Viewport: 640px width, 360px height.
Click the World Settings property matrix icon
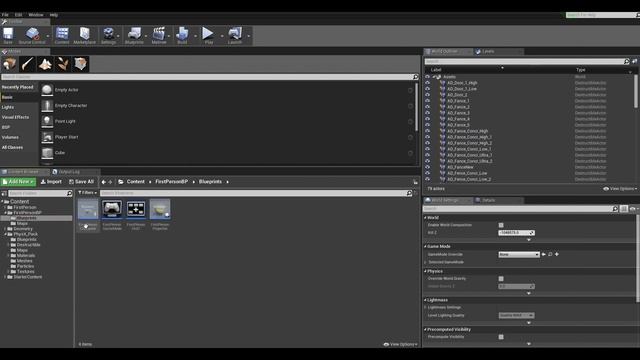[624, 209]
